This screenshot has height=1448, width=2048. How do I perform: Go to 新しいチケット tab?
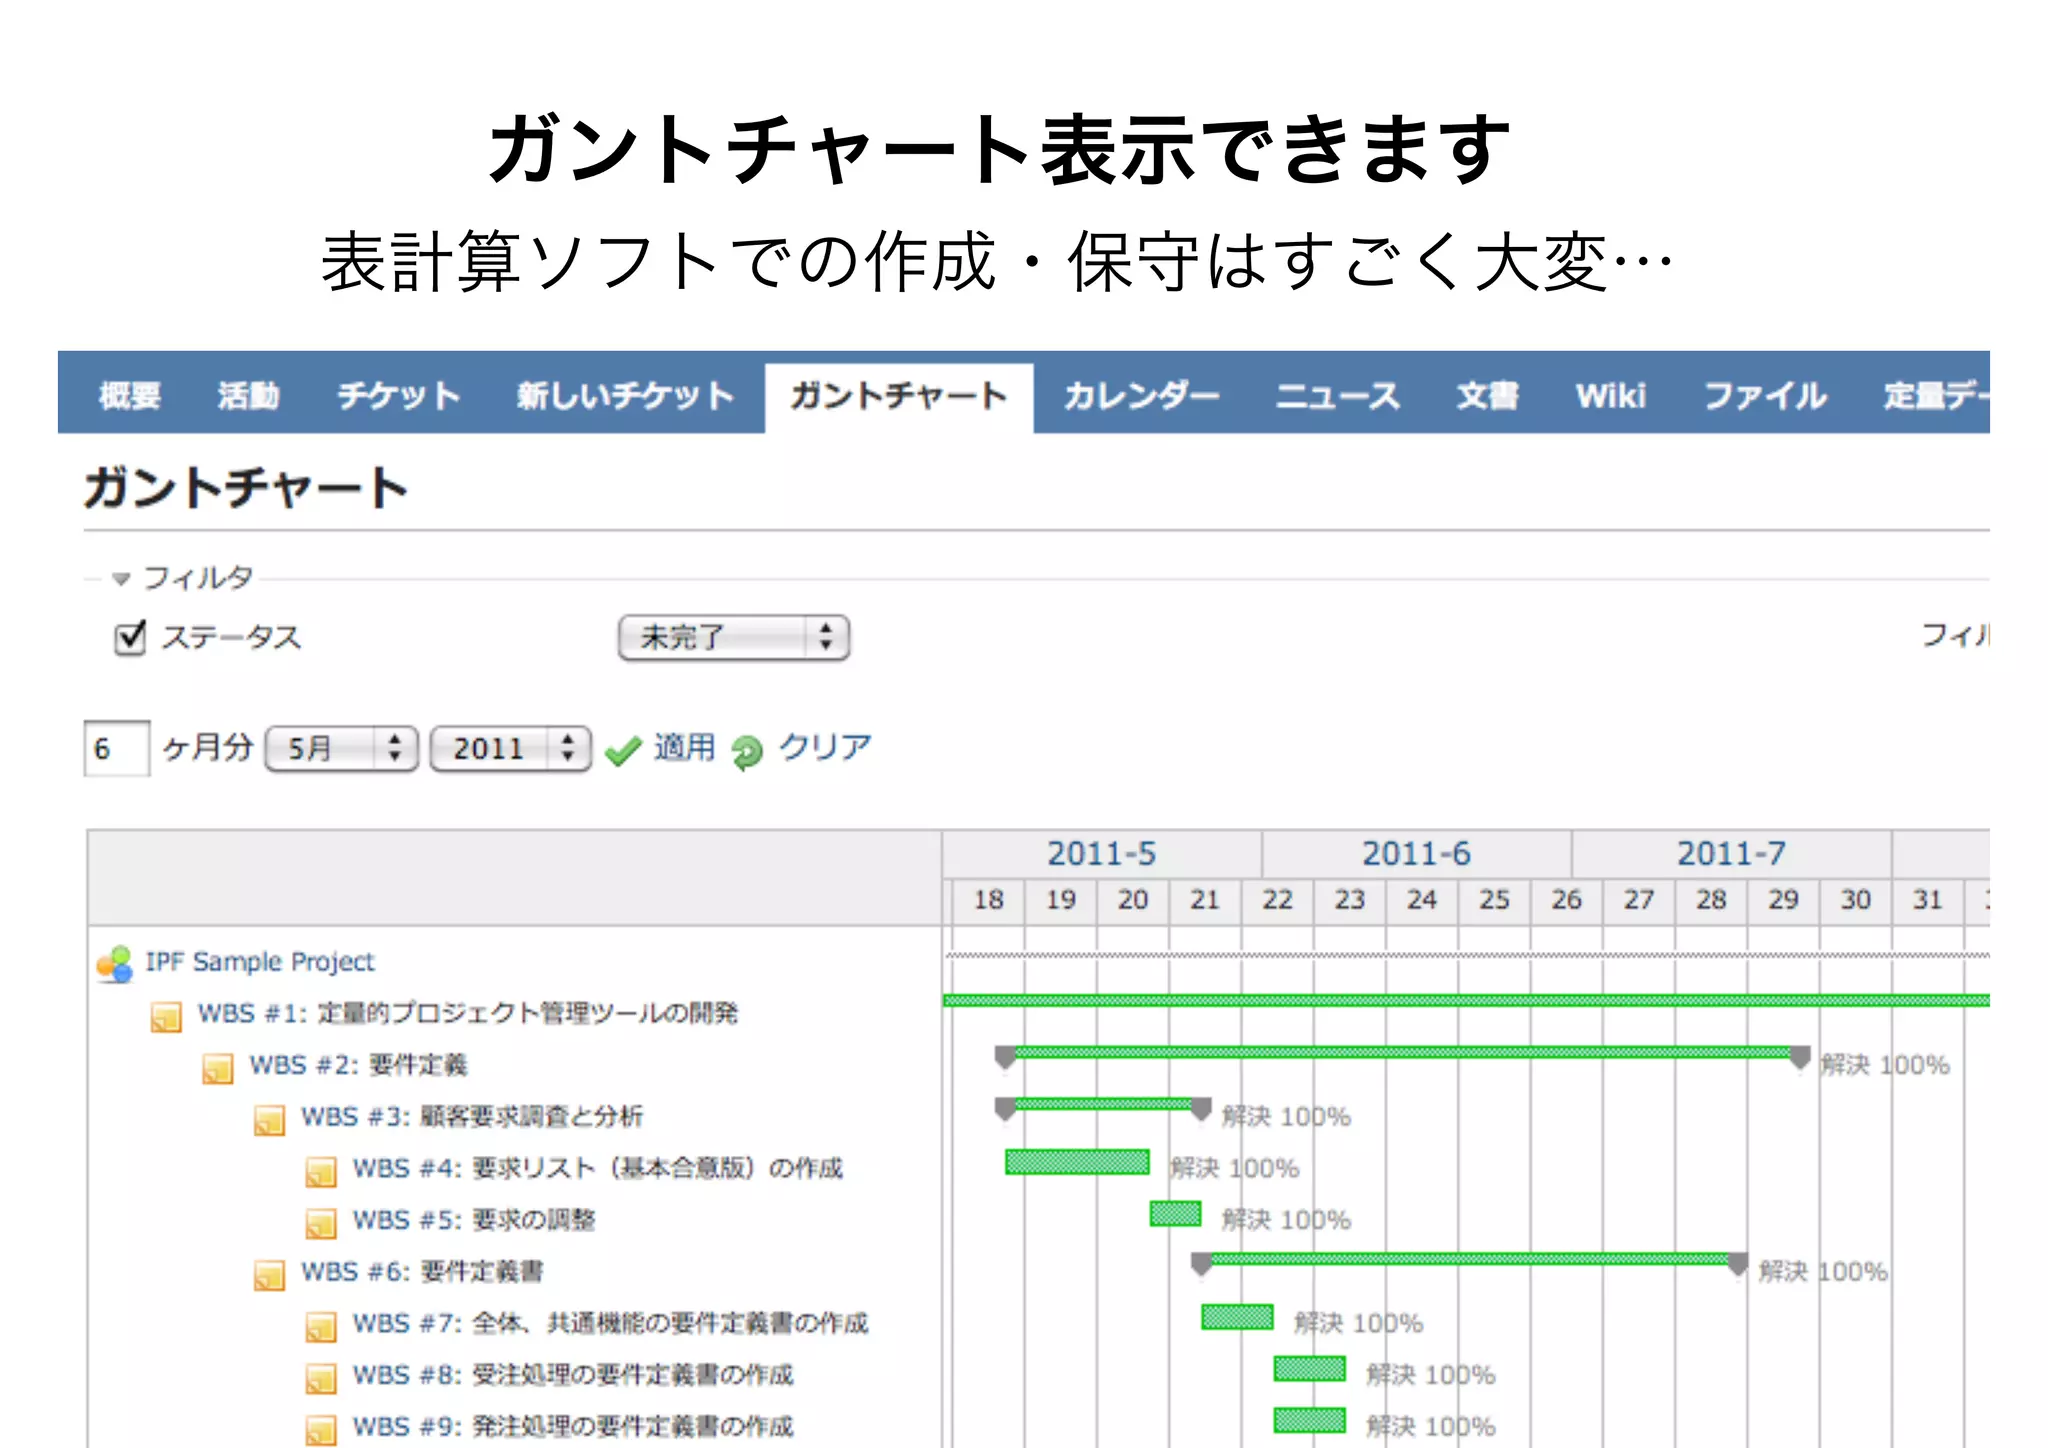point(625,396)
